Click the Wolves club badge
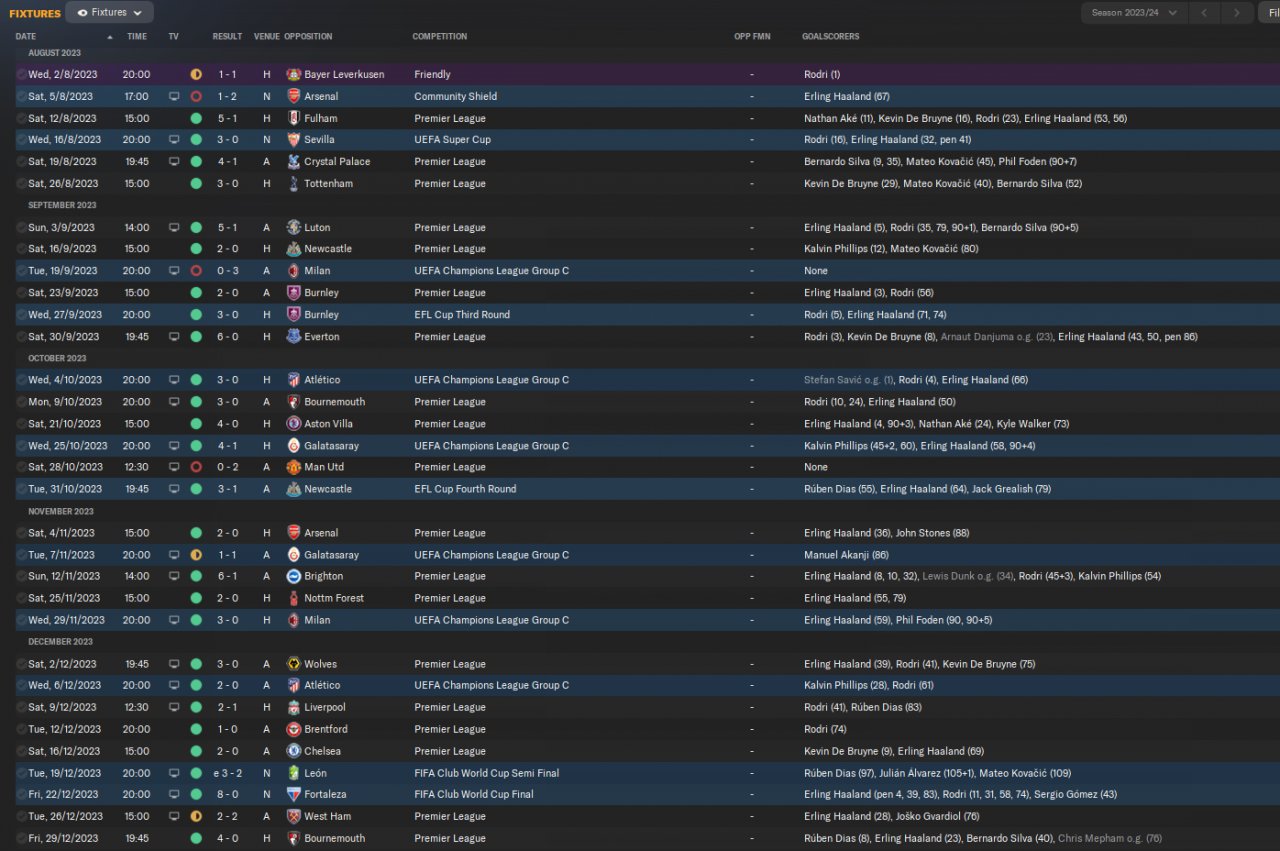This screenshot has width=1280, height=851. (294, 664)
